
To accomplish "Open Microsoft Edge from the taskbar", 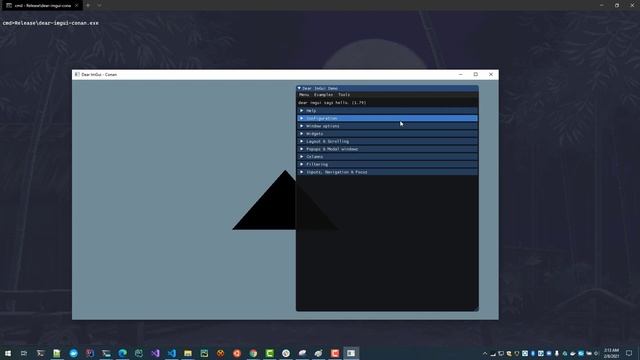I will point(122,353).
